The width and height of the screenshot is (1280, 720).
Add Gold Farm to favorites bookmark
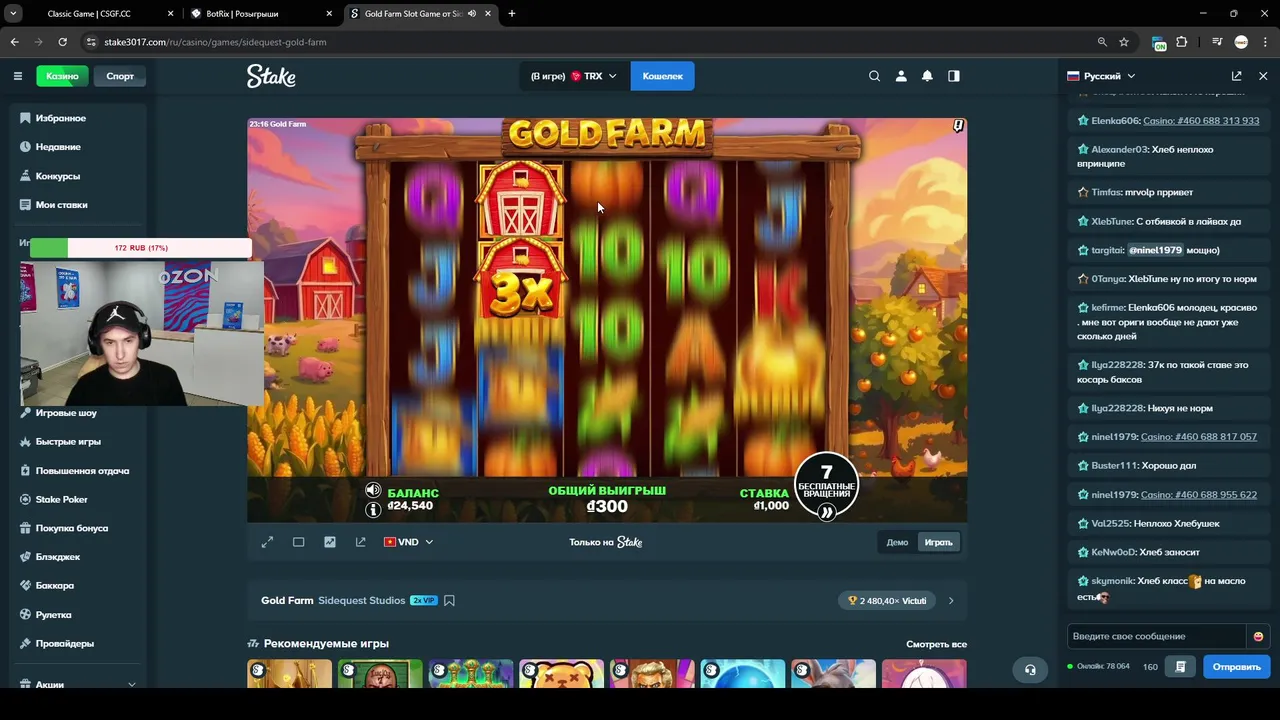pos(449,601)
